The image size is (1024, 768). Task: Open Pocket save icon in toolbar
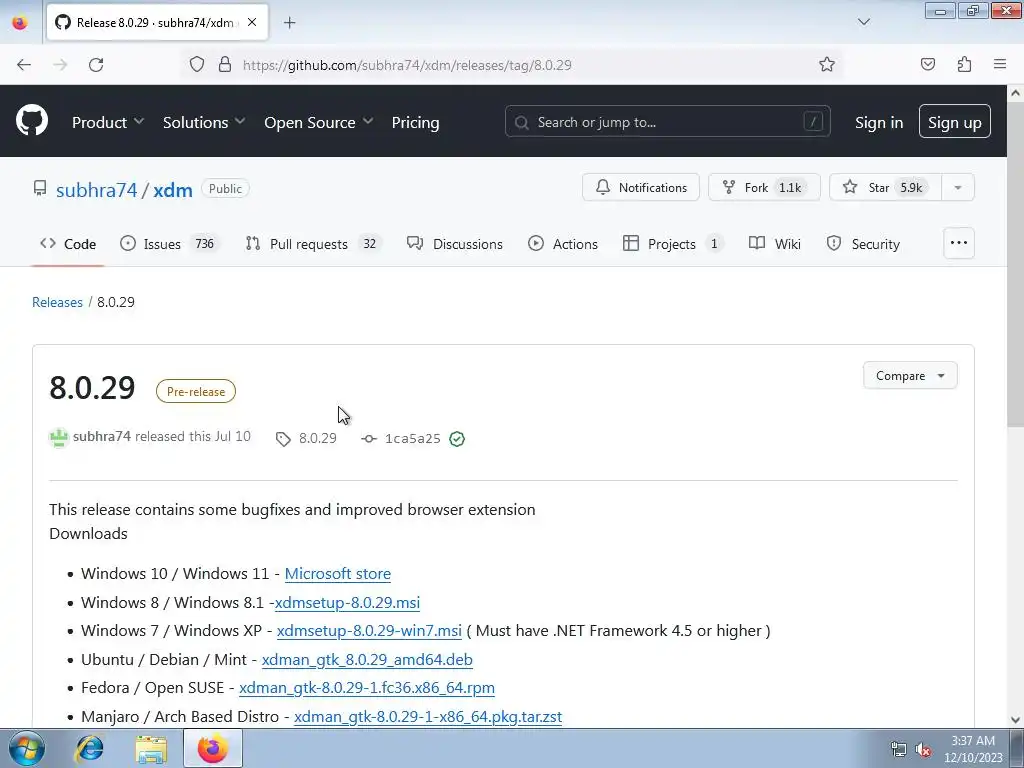pos(927,65)
